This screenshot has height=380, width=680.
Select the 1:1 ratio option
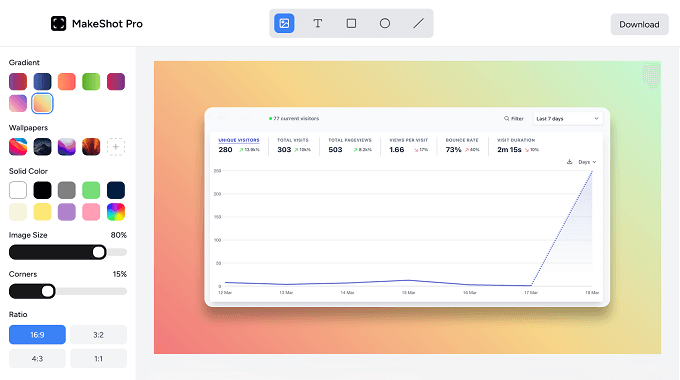click(x=98, y=359)
